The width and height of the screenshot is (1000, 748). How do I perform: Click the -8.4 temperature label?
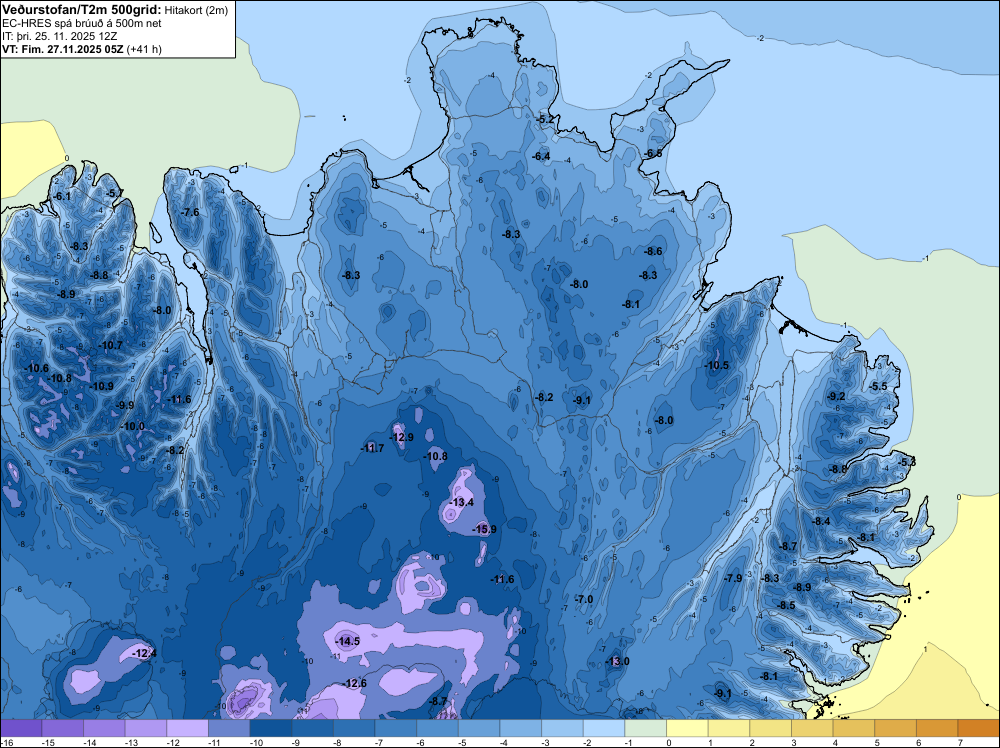pyautogui.click(x=821, y=521)
